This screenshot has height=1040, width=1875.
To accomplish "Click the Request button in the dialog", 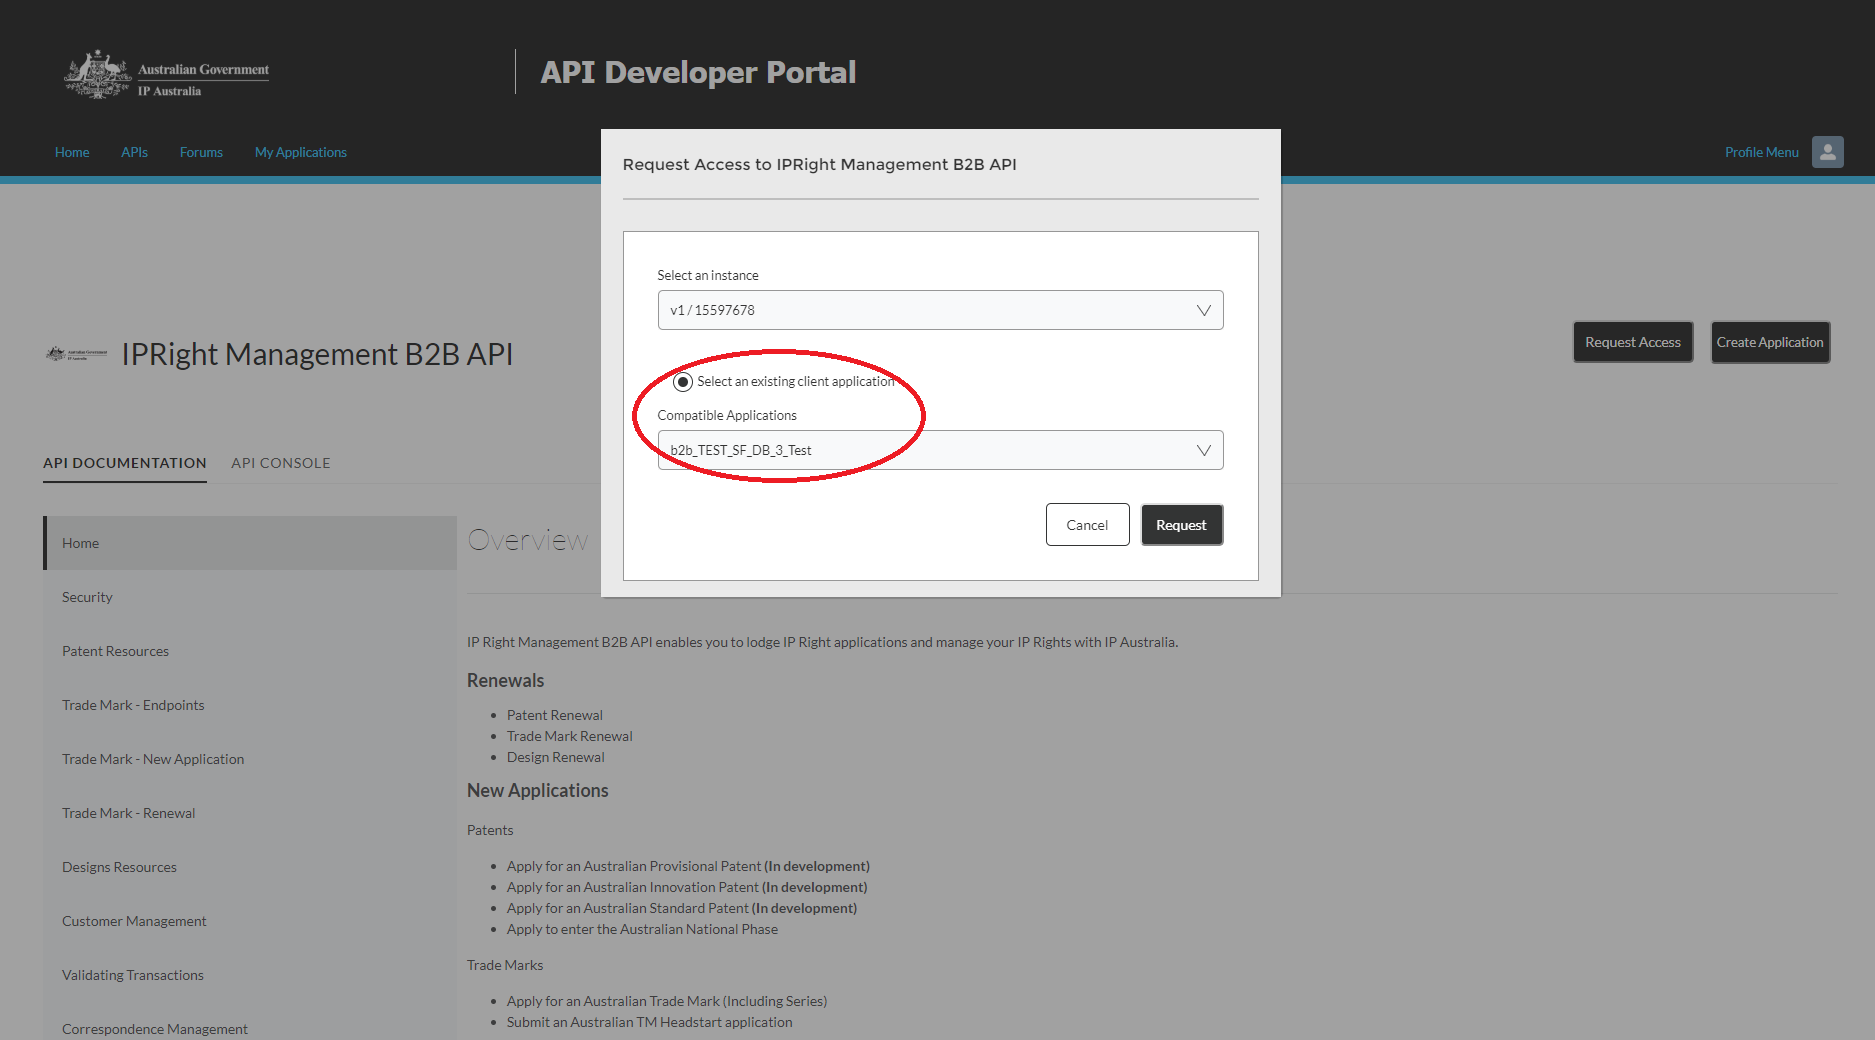I will tap(1181, 524).
